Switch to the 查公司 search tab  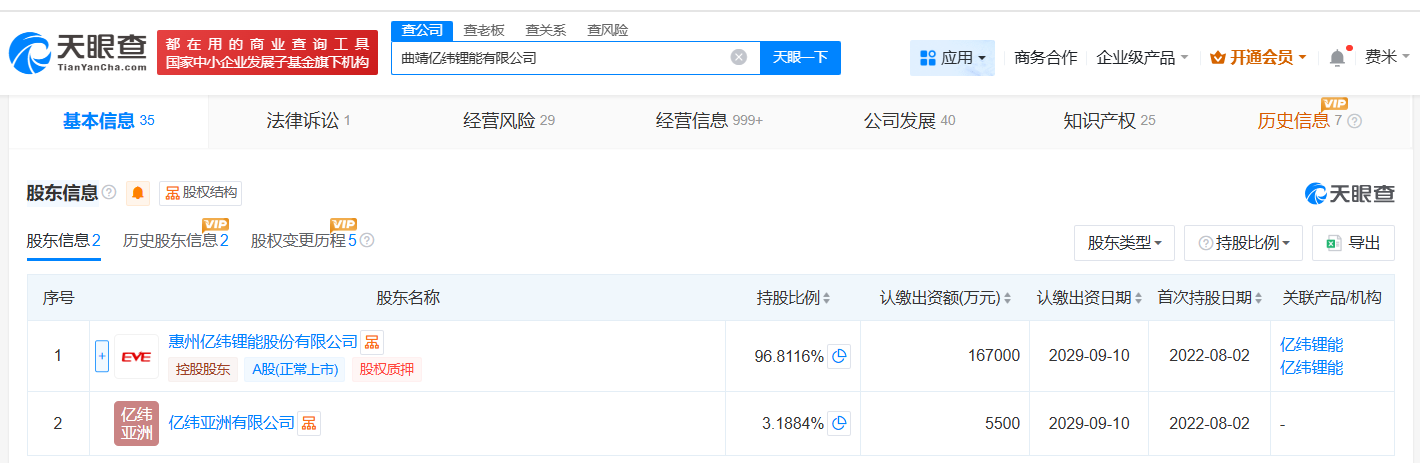(422, 30)
